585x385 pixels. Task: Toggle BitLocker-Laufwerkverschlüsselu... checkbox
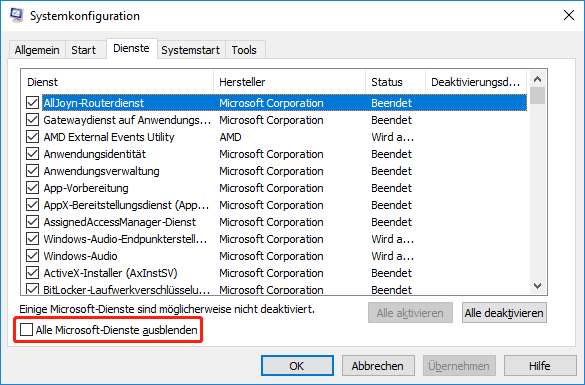coord(32,289)
